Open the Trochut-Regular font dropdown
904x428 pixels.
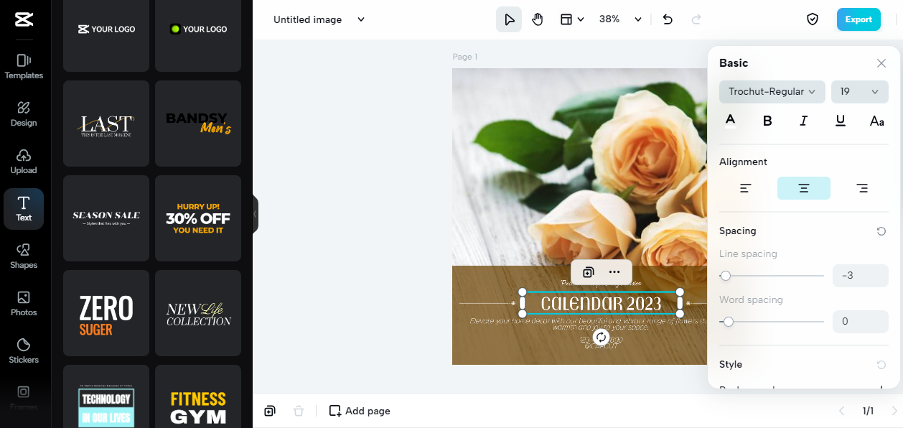[x=772, y=92]
